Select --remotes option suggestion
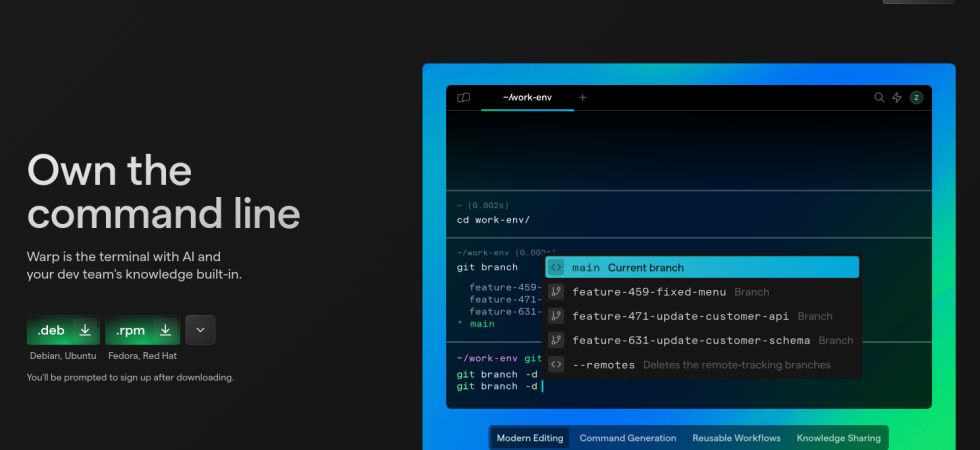 pyautogui.click(x=702, y=365)
